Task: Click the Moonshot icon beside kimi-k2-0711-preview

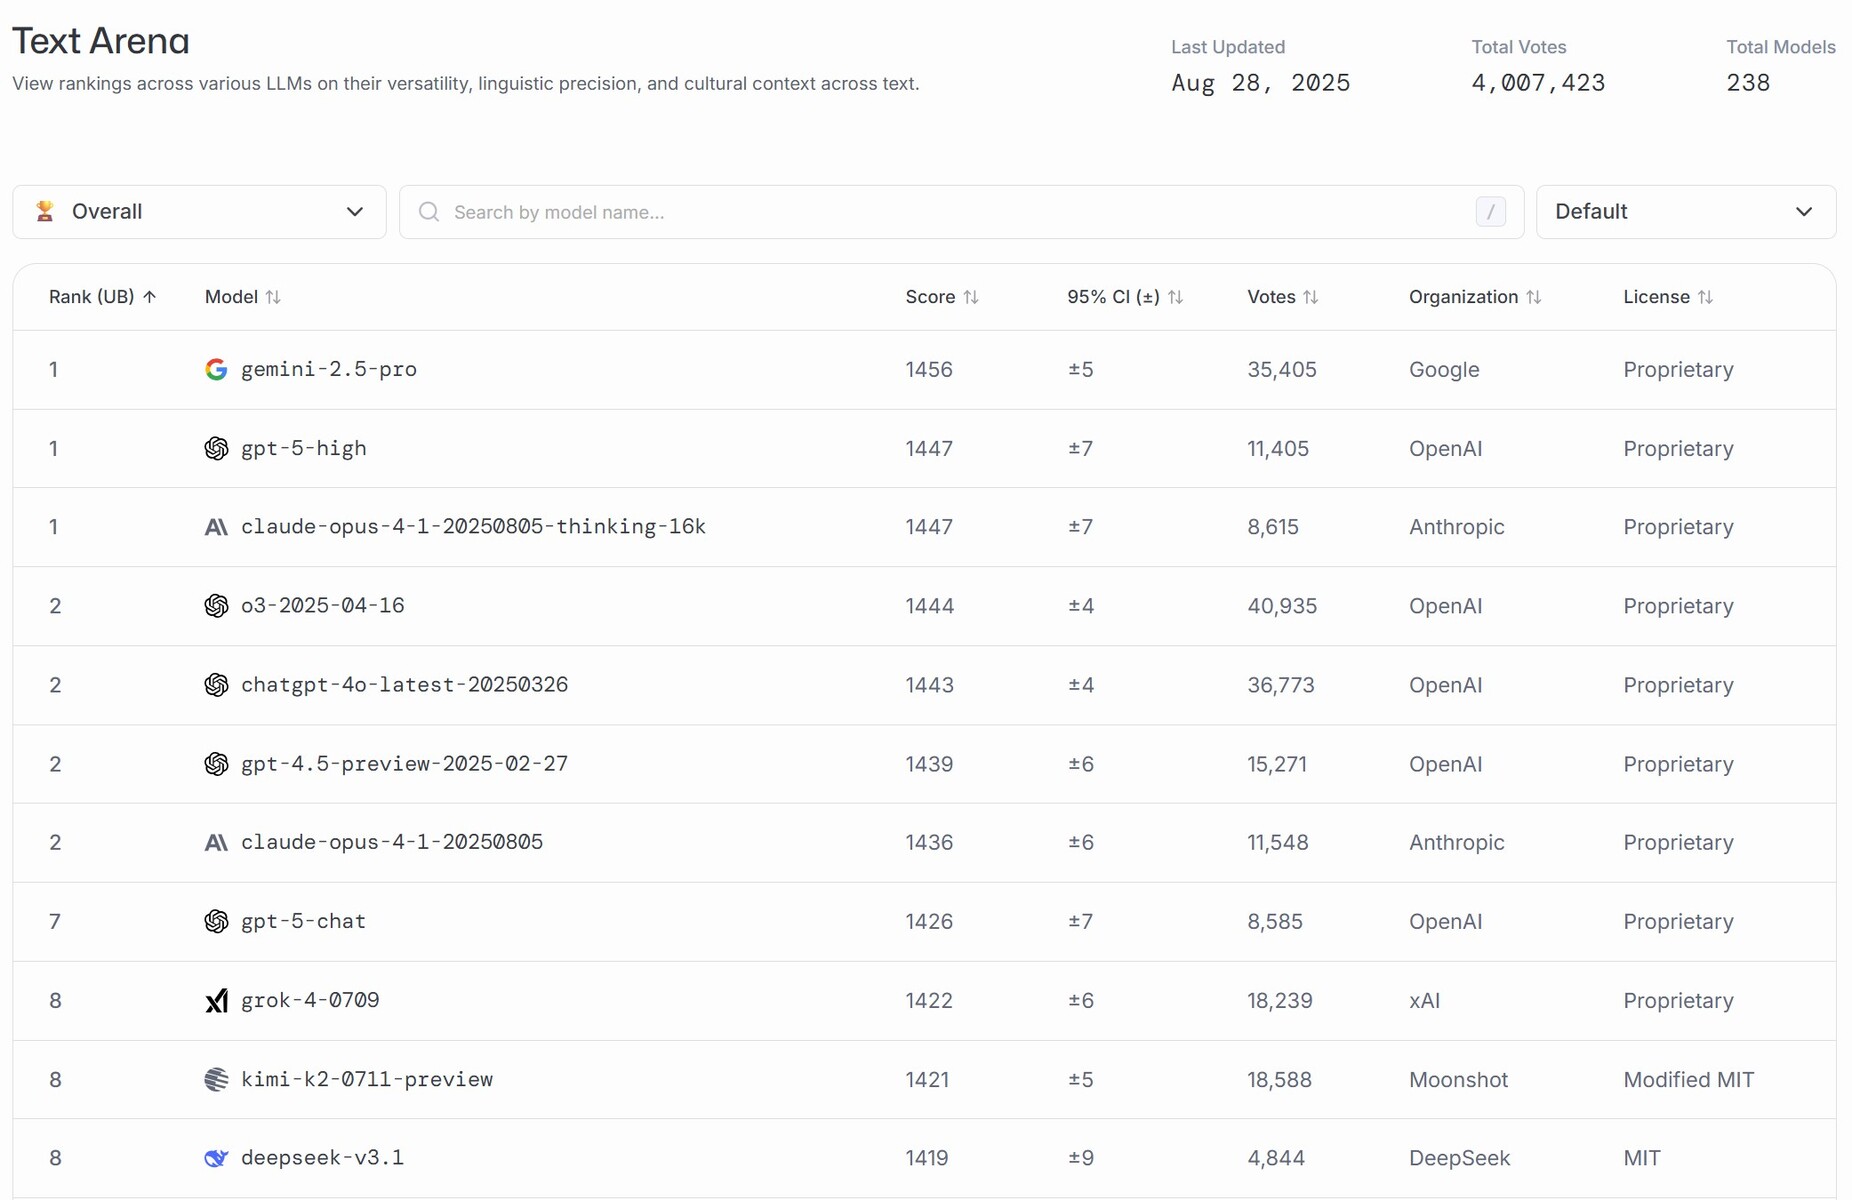Action: (216, 1080)
